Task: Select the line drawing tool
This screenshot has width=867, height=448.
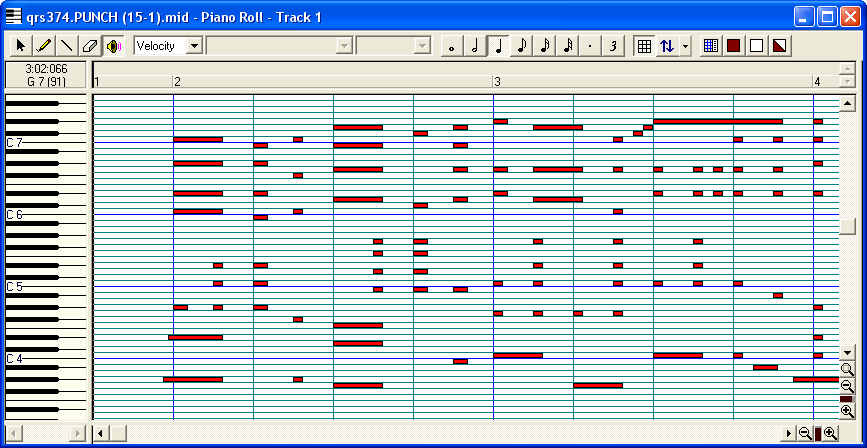Action: (x=67, y=46)
